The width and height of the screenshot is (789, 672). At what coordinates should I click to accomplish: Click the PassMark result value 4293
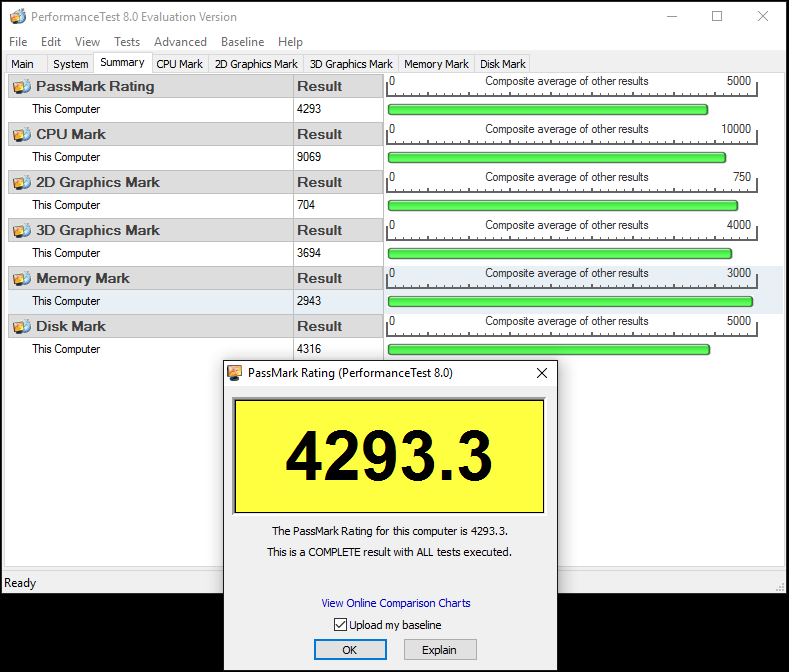(309, 109)
